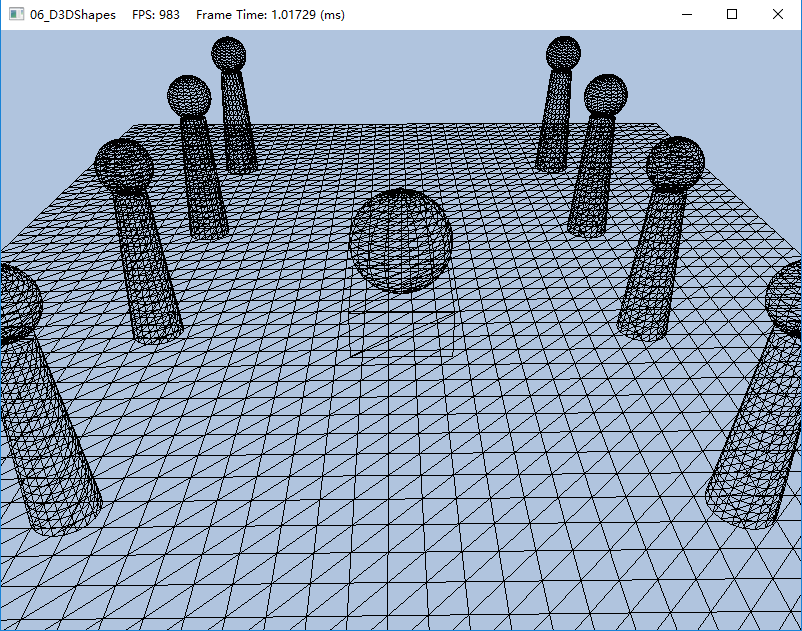The image size is (802, 631).
Task: Close the 06_D3DShapes window
Action: pyautogui.click(x=777, y=14)
